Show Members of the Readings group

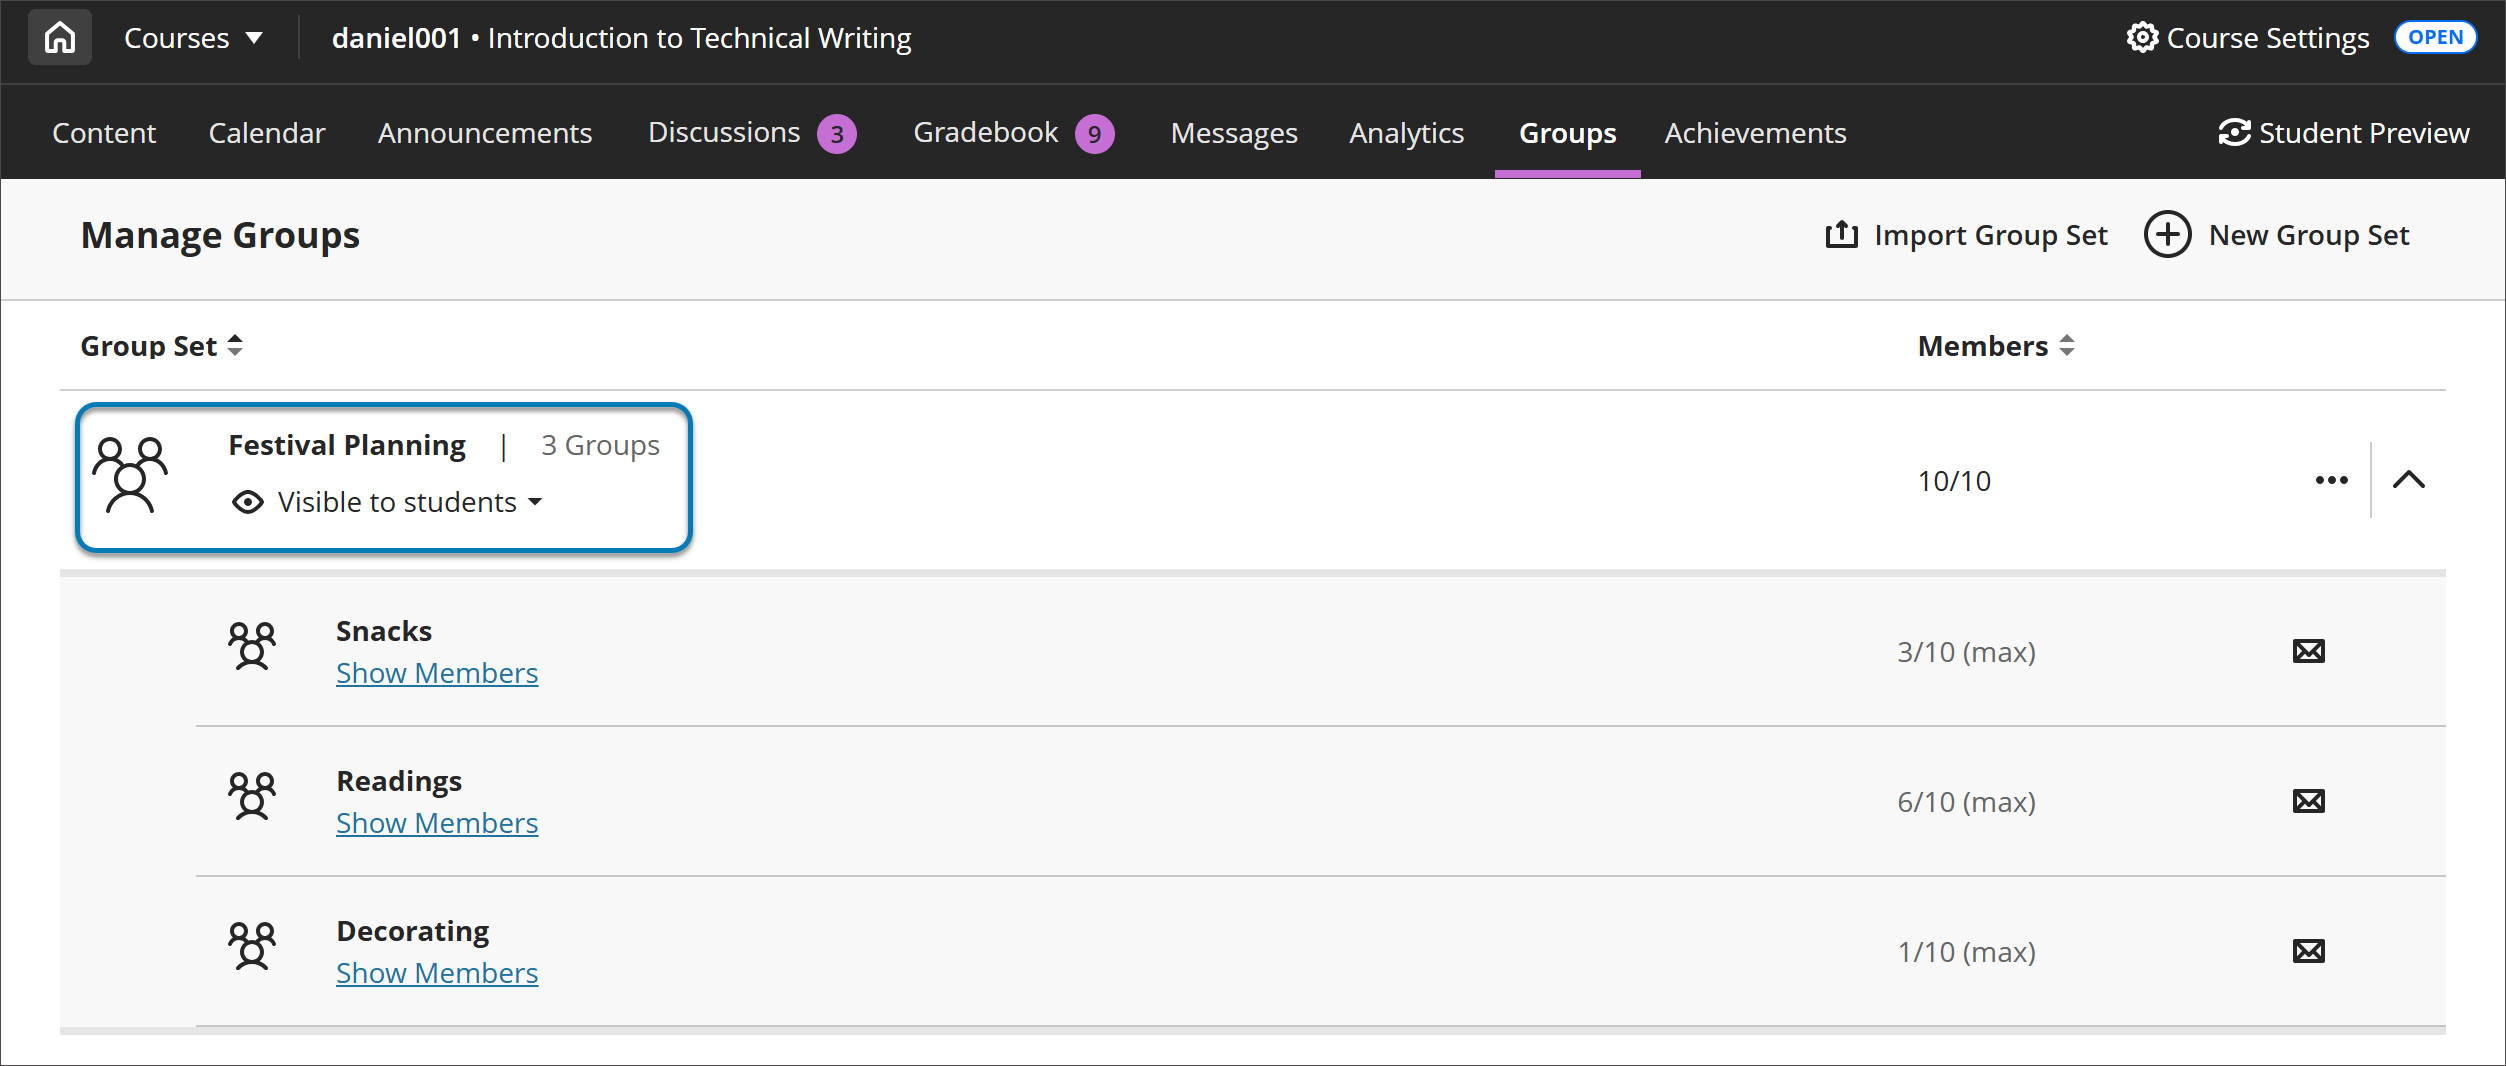436,822
